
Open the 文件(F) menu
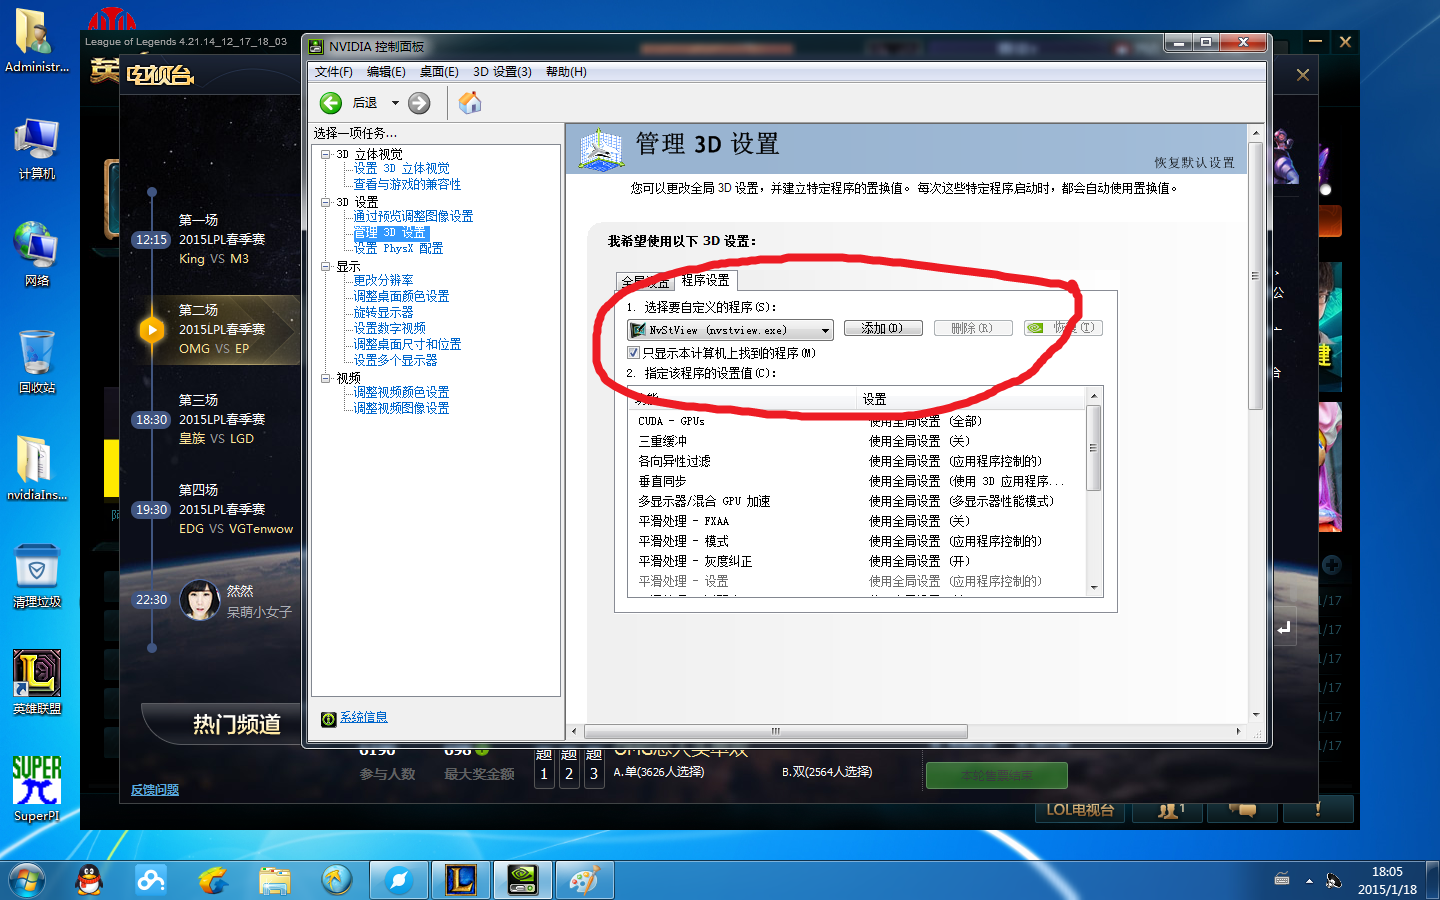(334, 72)
